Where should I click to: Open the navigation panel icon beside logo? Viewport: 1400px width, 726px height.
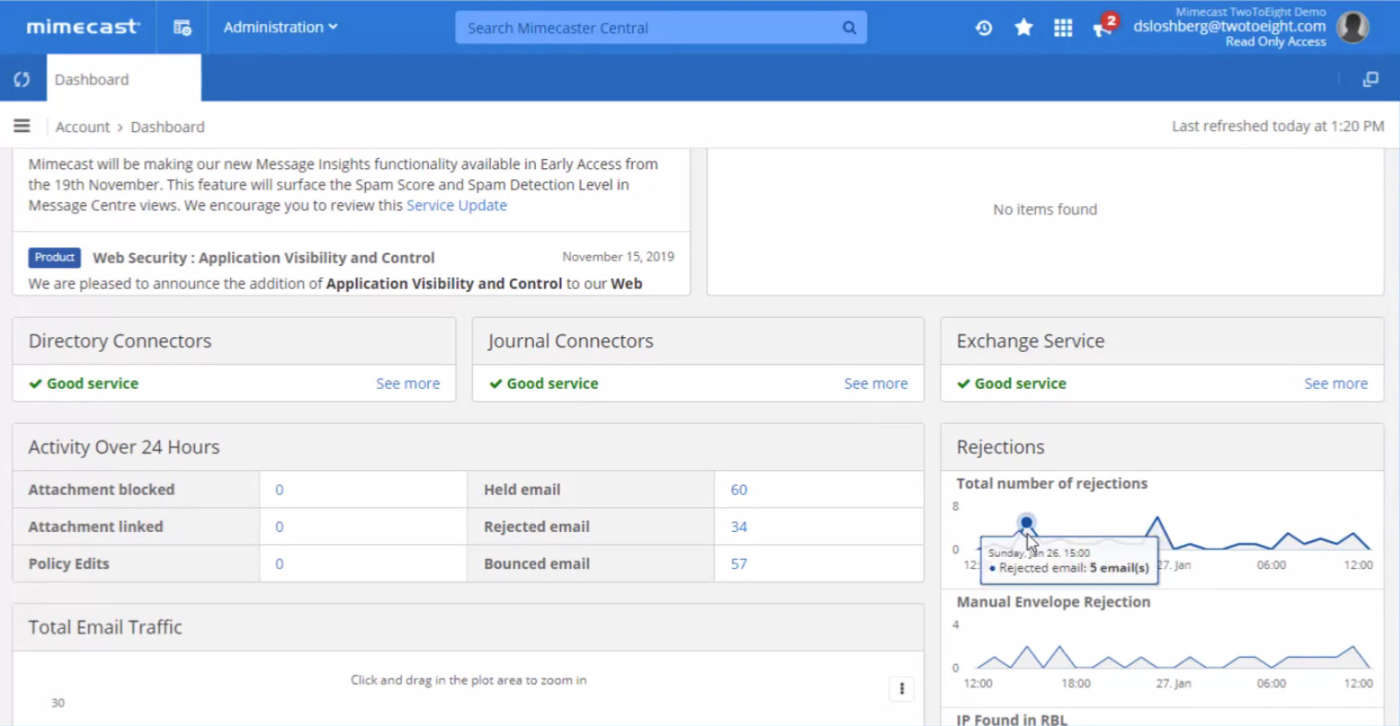click(x=182, y=28)
